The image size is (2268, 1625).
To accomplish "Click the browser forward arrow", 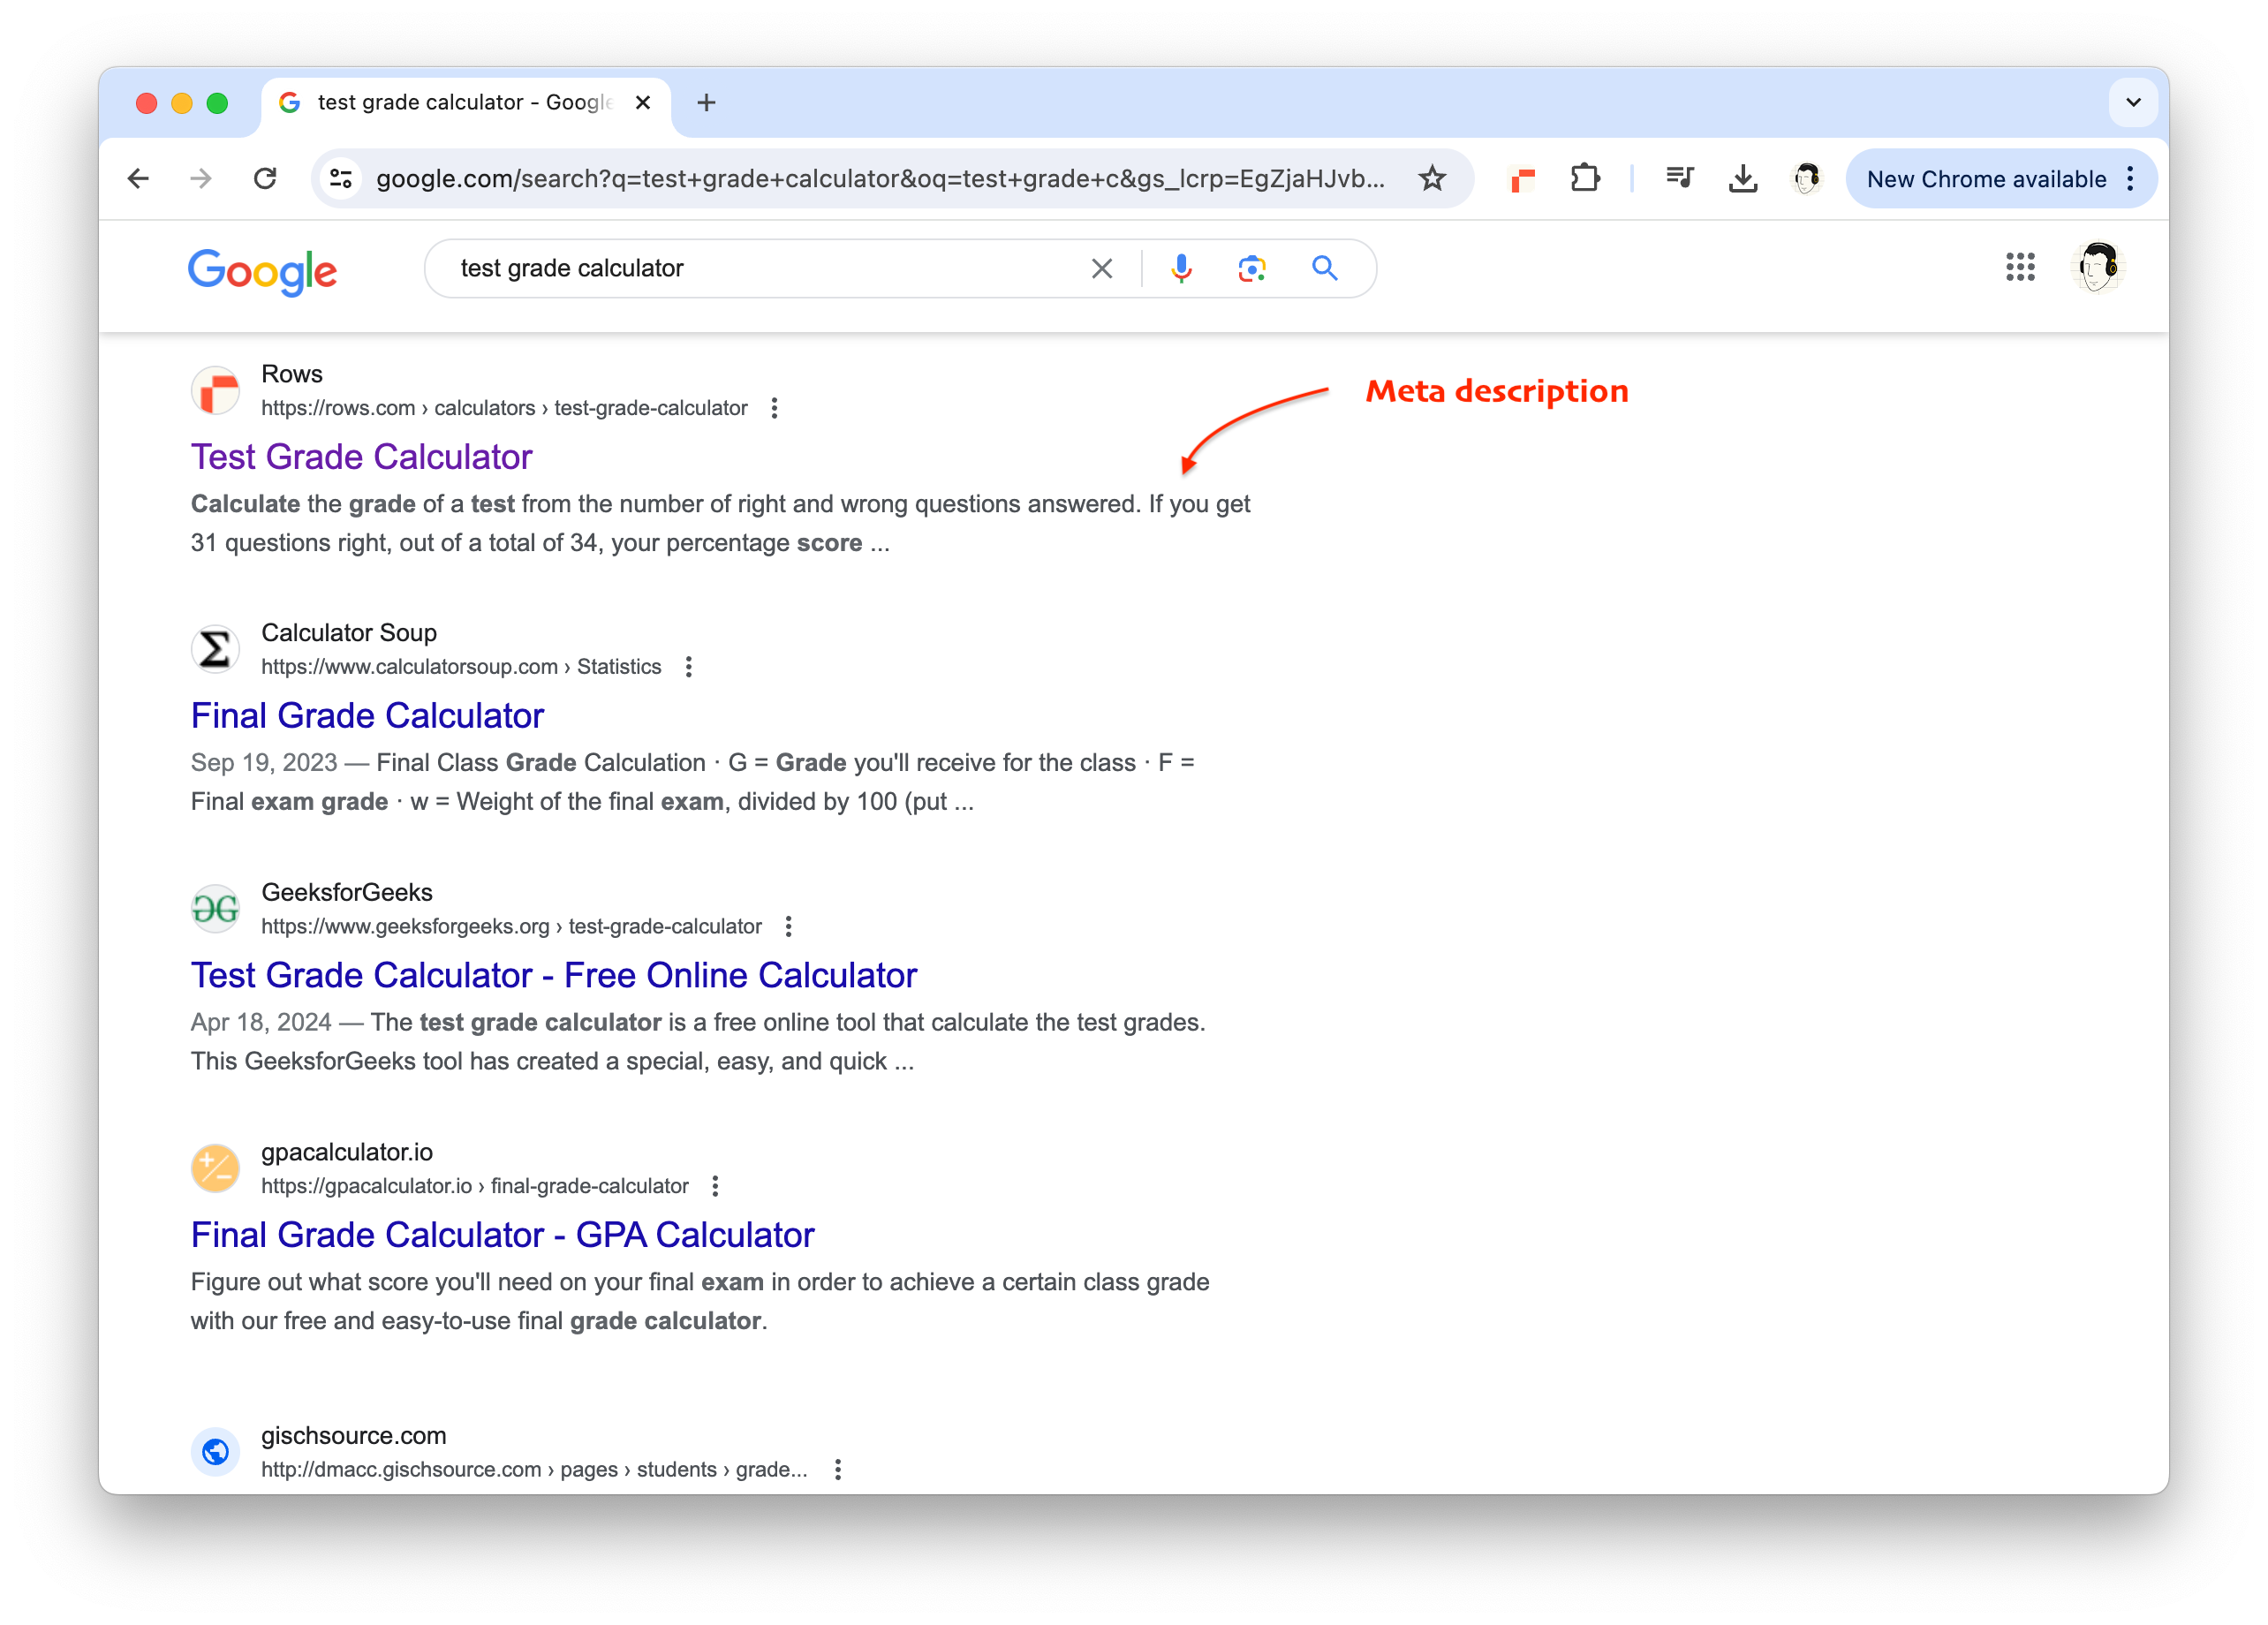I will (201, 179).
